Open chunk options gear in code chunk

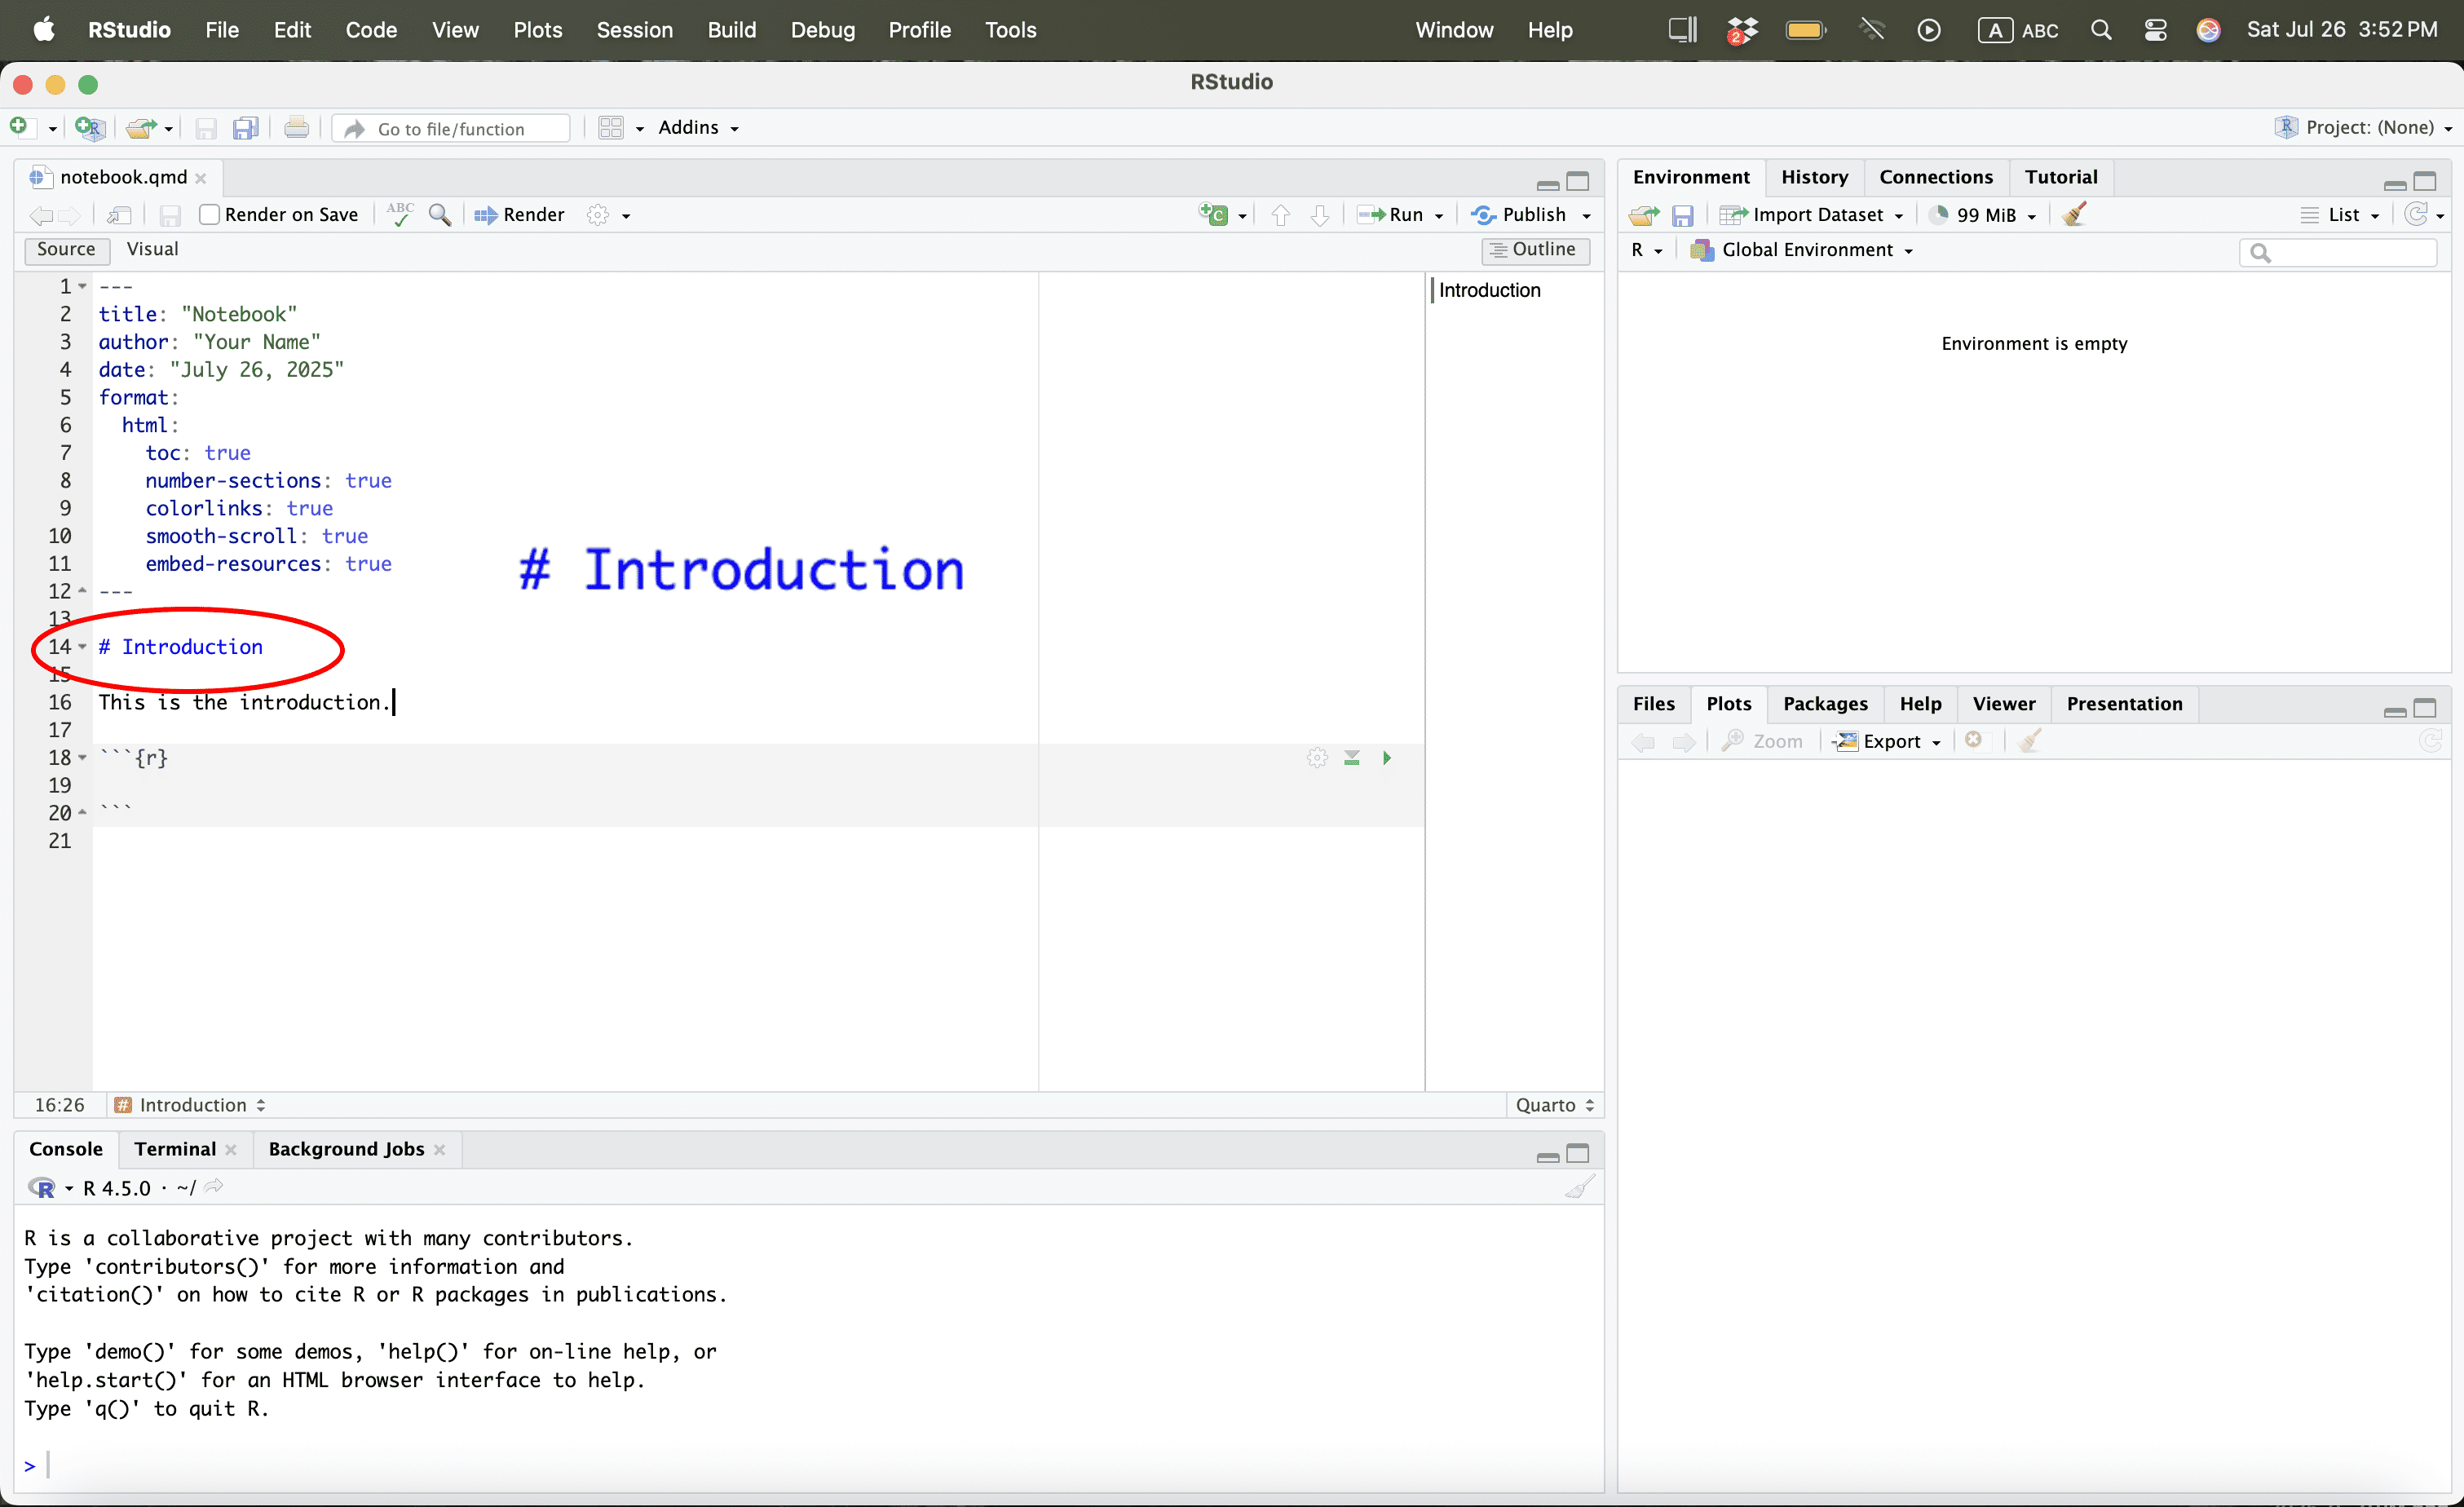[x=1317, y=758]
